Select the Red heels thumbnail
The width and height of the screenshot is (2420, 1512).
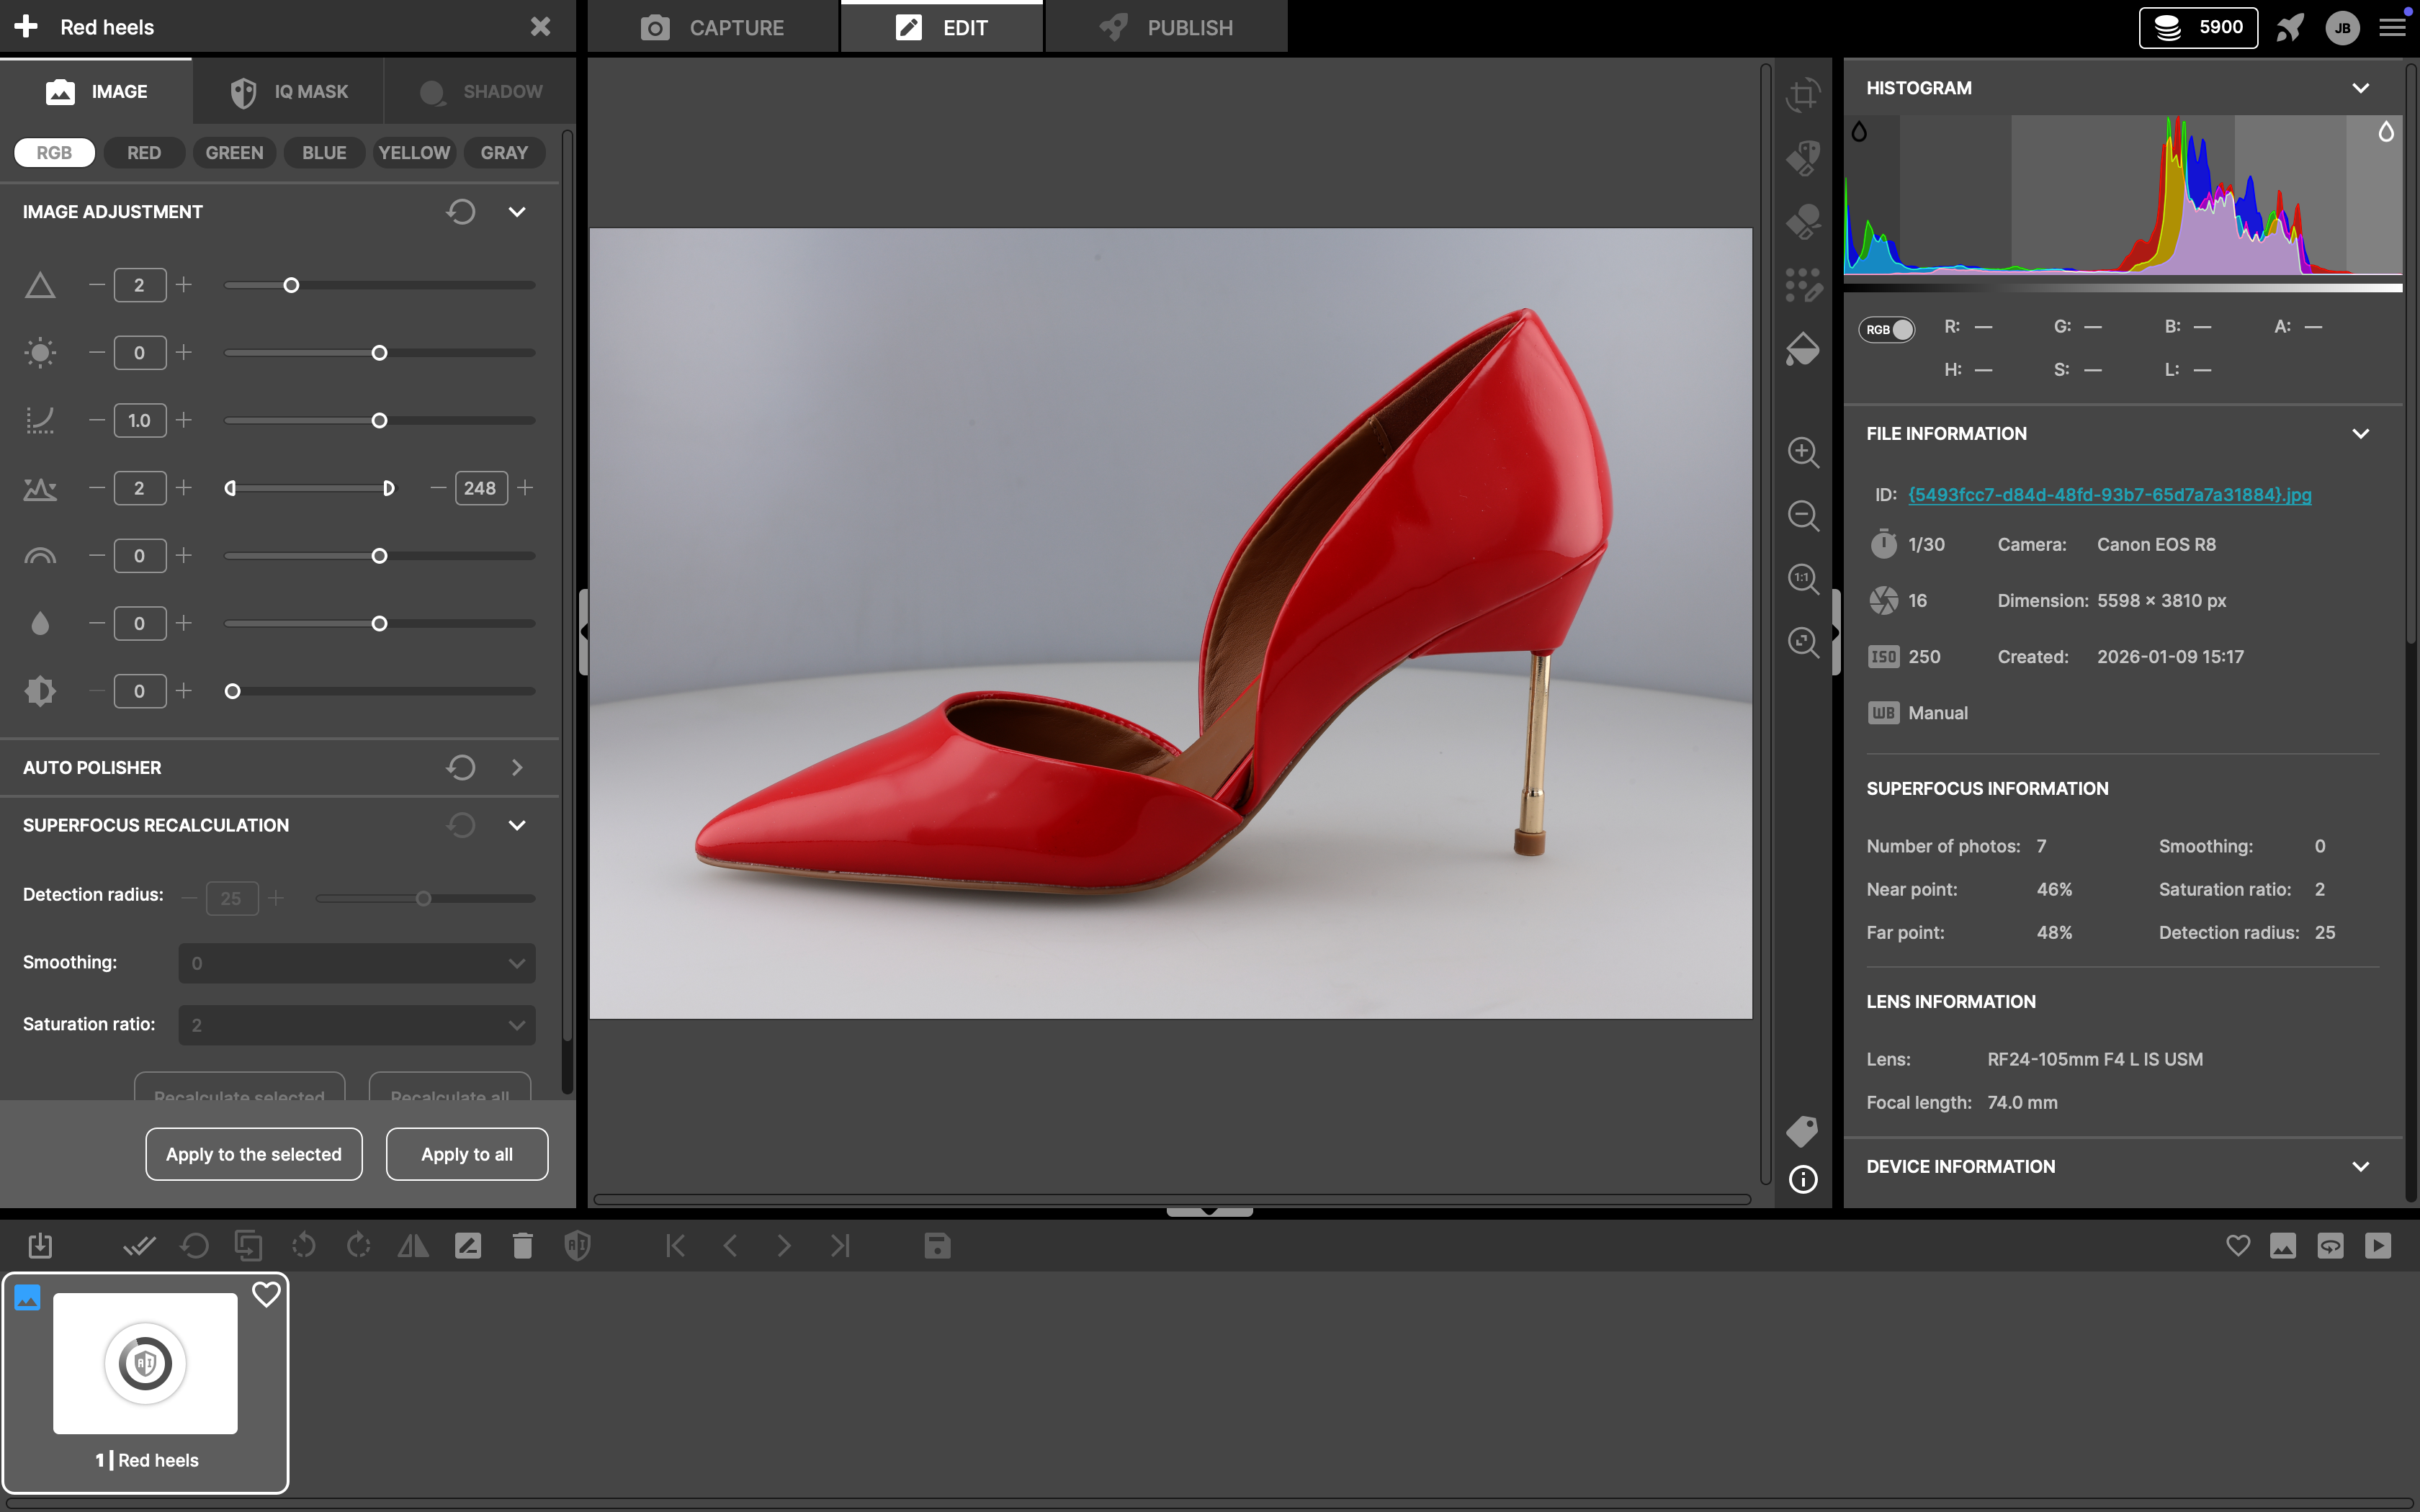[145, 1363]
